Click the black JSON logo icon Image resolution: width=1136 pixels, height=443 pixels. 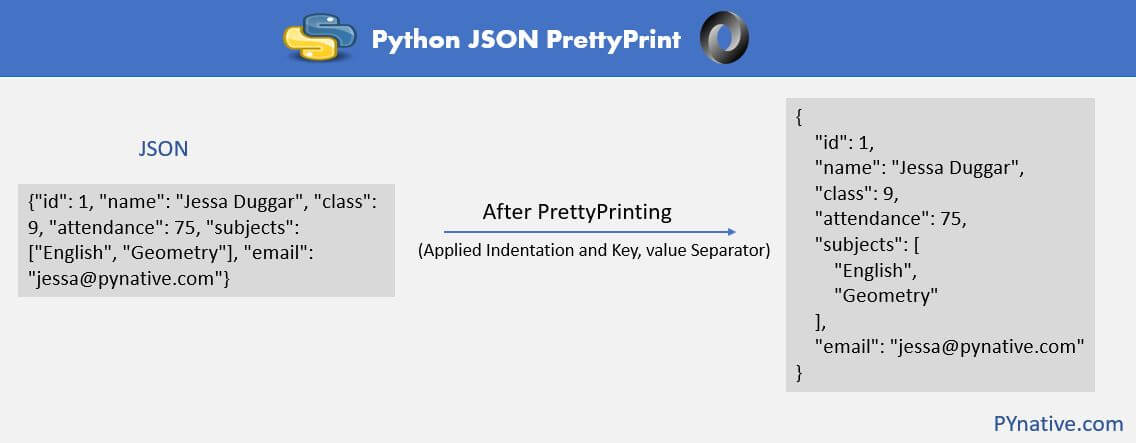coord(725,39)
